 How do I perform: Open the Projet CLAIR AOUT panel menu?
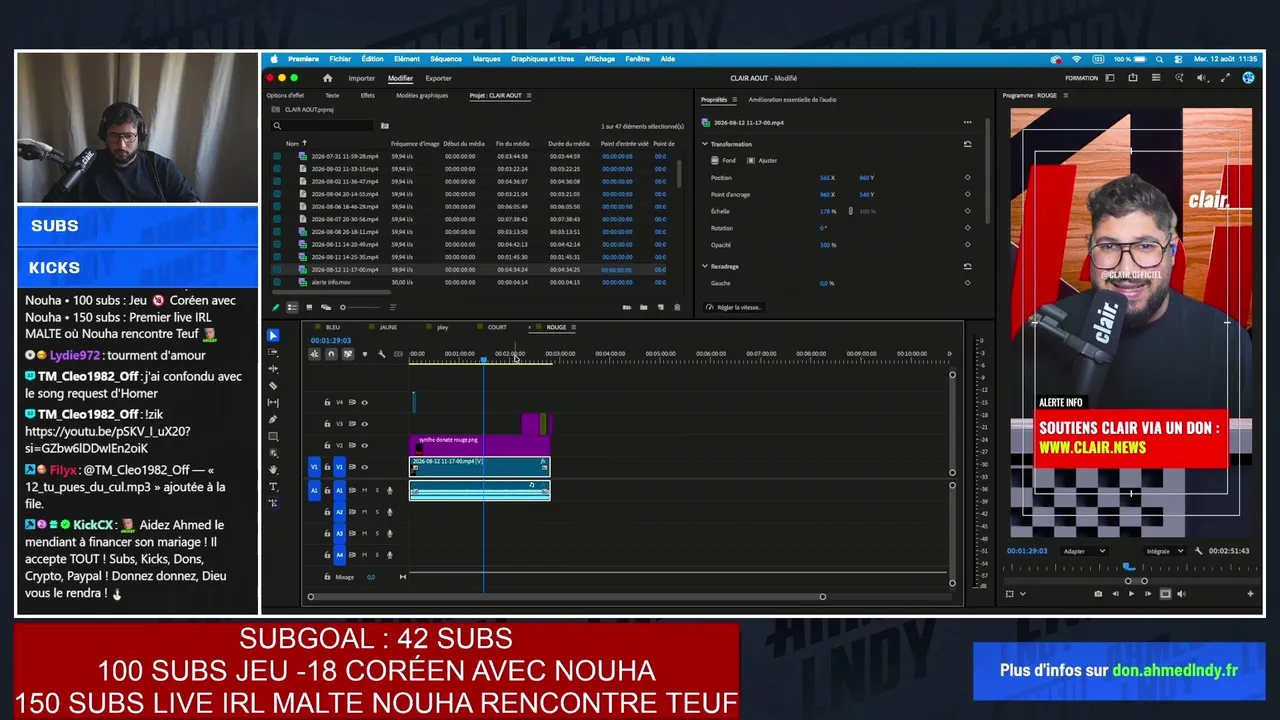pos(529,96)
